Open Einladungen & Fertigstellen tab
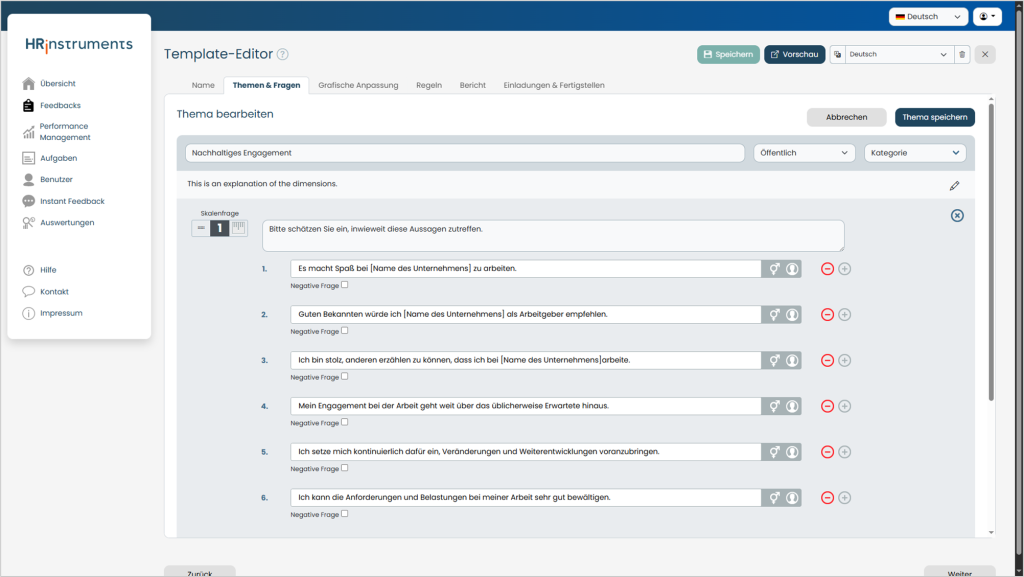The width and height of the screenshot is (1024, 577). pyautogui.click(x=554, y=86)
